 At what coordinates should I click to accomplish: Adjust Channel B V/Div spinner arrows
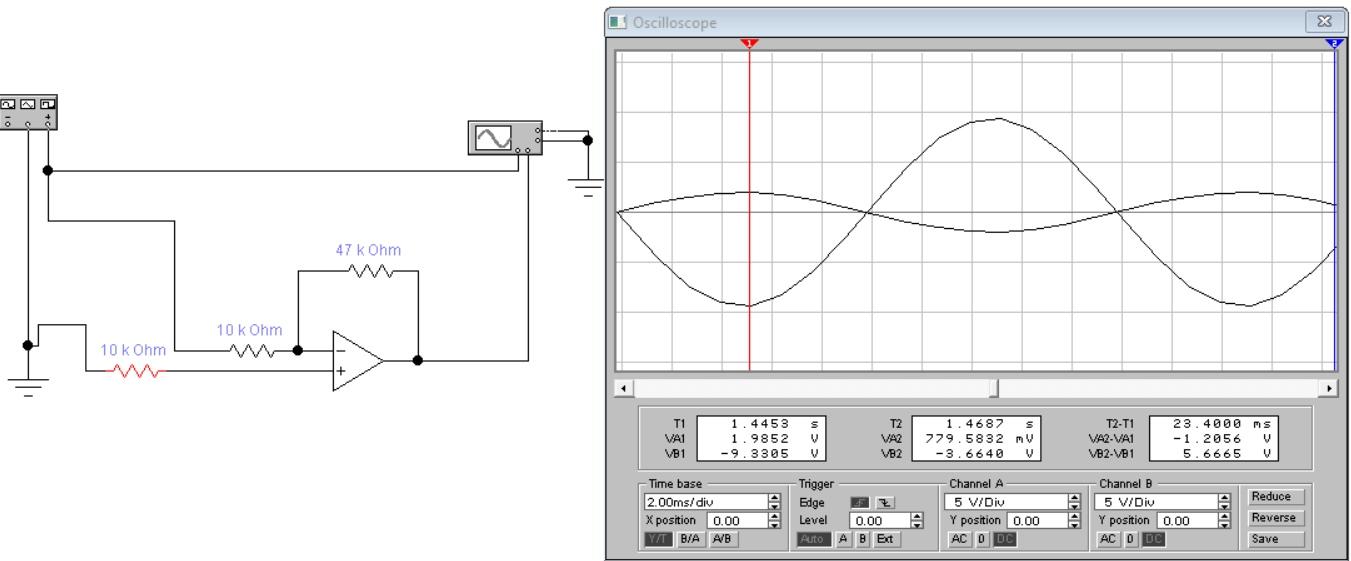tap(1224, 502)
